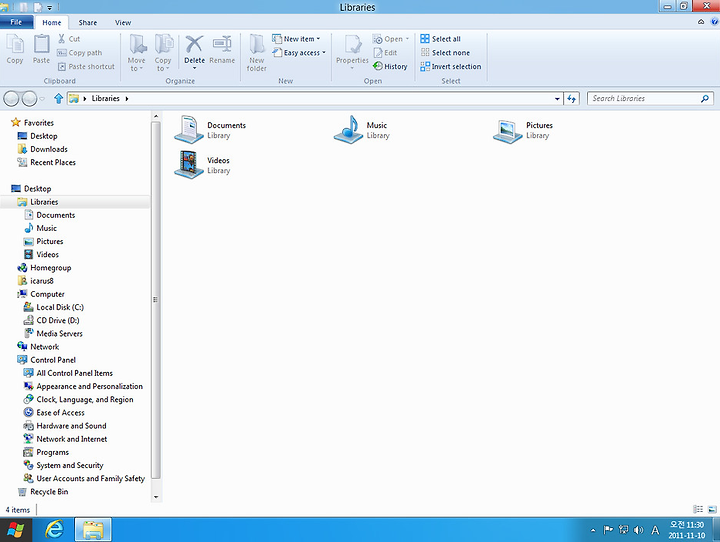The width and height of the screenshot is (720, 542).
Task: Click the Paste clipboard icon
Action: tap(41, 45)
